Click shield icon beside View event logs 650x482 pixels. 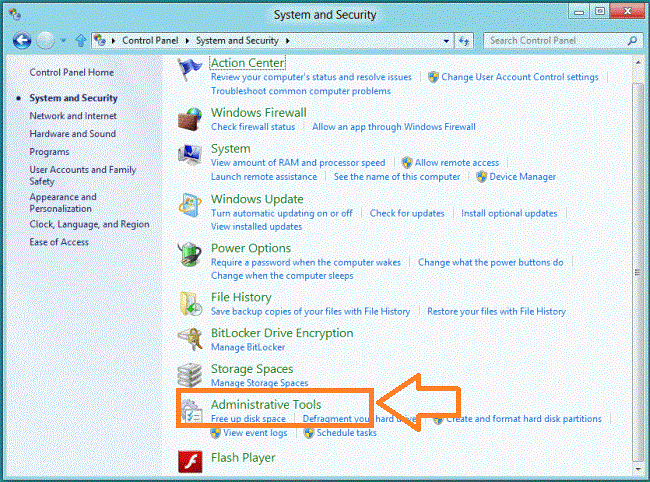216,433
